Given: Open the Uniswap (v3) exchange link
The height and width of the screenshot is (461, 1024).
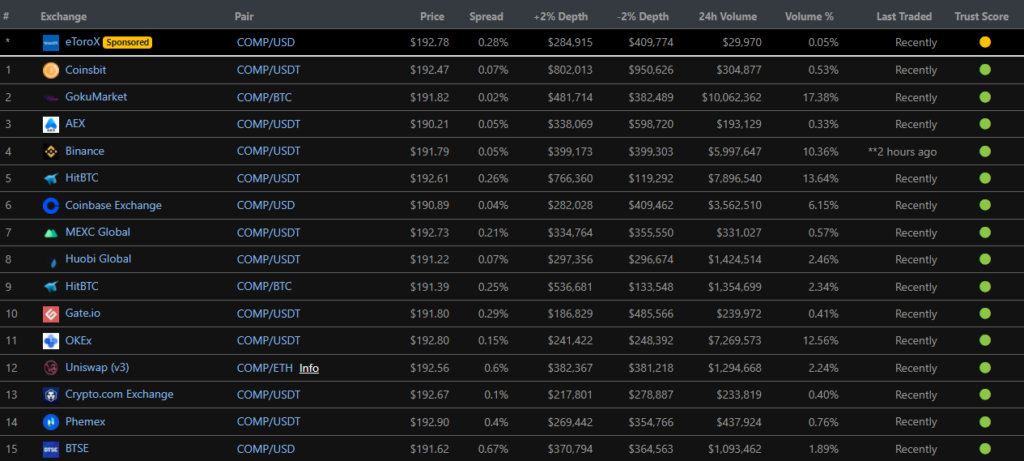Looking at the screenshot, I should click(x=97, y=368).
